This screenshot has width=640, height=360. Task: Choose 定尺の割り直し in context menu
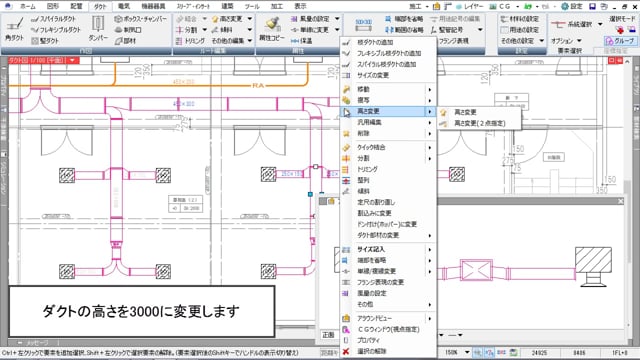coord(388,202)
